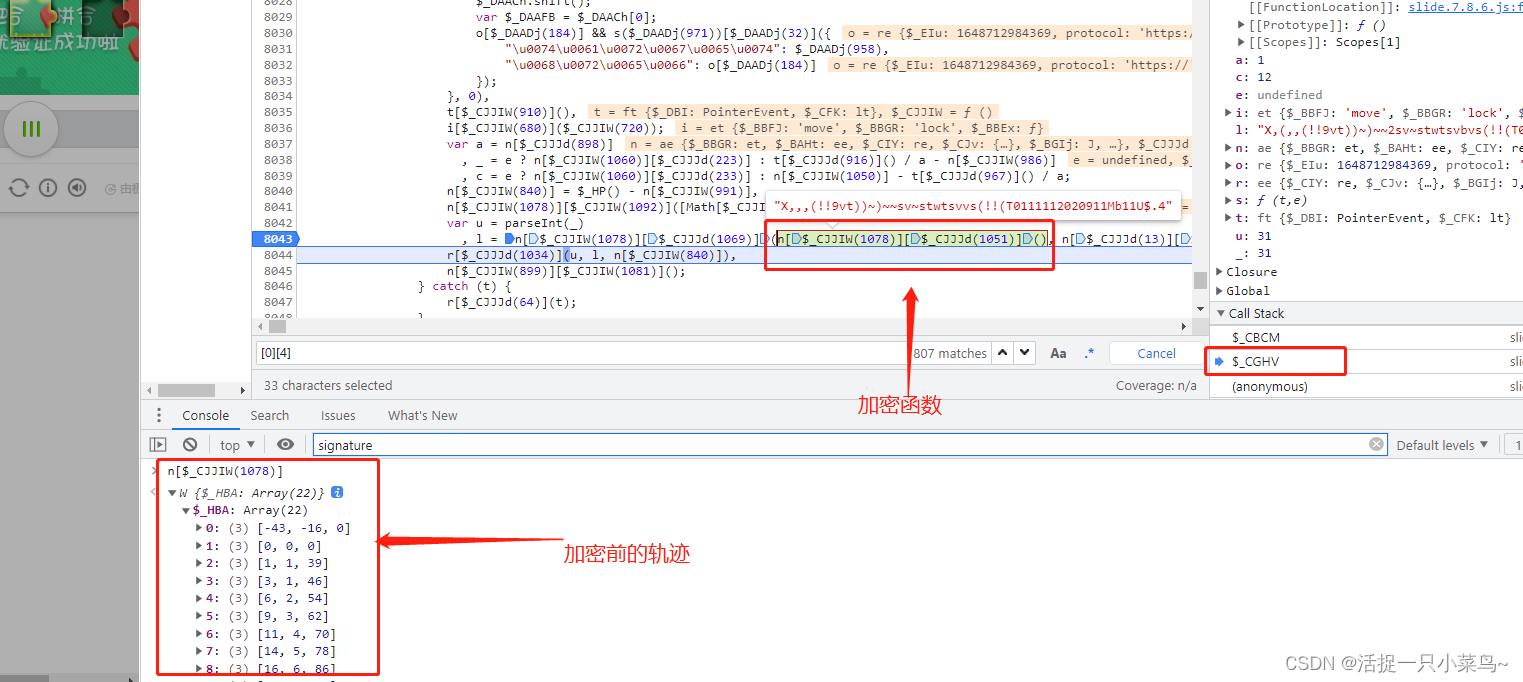Toggle the regex (.*) search option
Viewport: 1523px width, 682px height.
click(x=1089, y=353)
